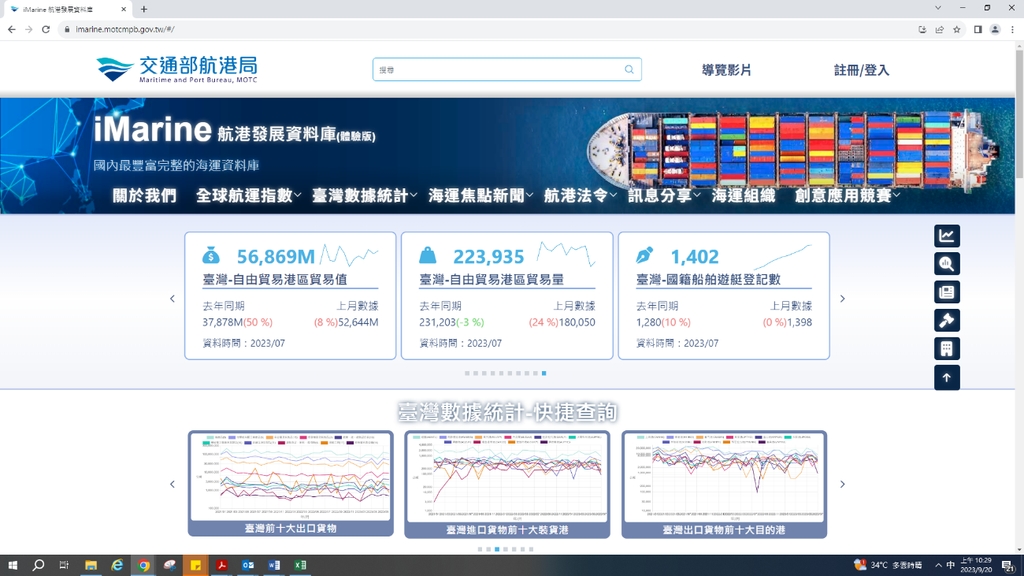Screen dimensions: 1024x576
Task: Open the 導覽影片 link
Action: [x=726, y=70]
